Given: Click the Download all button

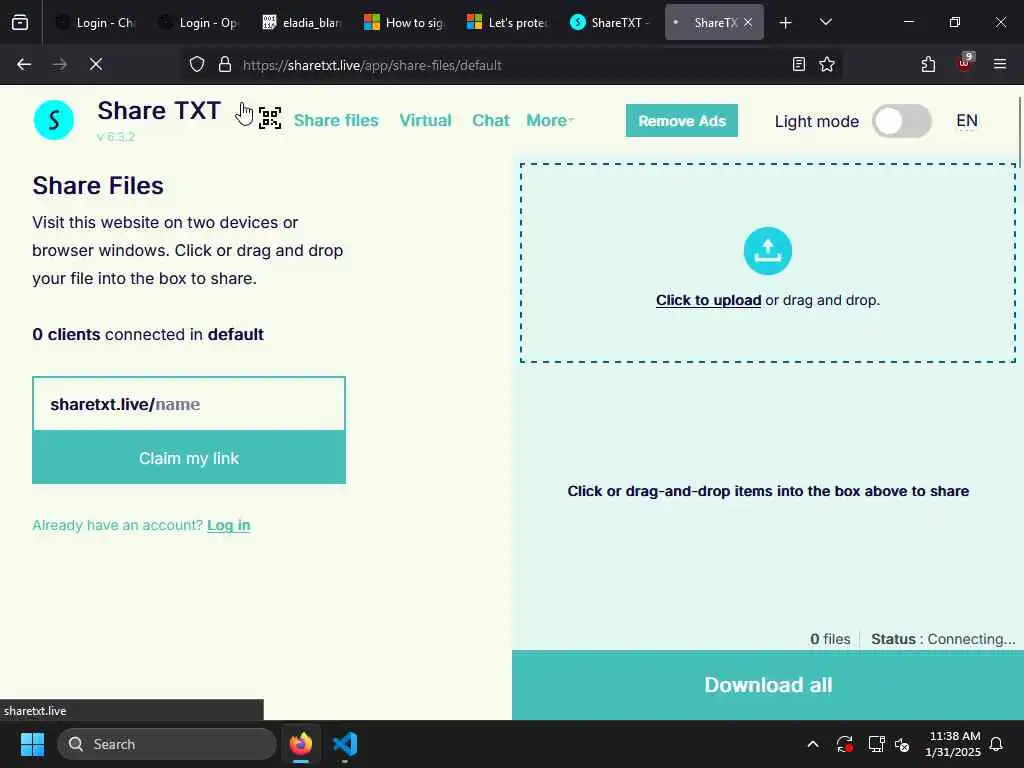Looking at the screenshot, I should 767,684.
